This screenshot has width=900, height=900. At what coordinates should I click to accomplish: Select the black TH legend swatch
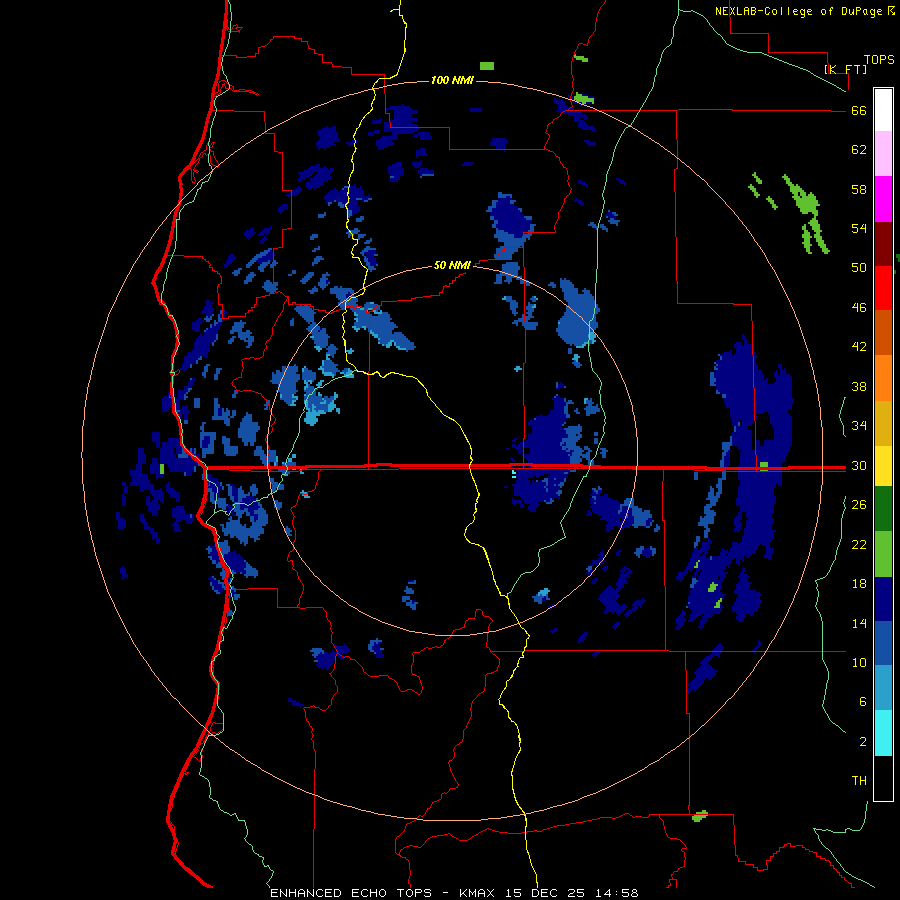pos(883,778)
